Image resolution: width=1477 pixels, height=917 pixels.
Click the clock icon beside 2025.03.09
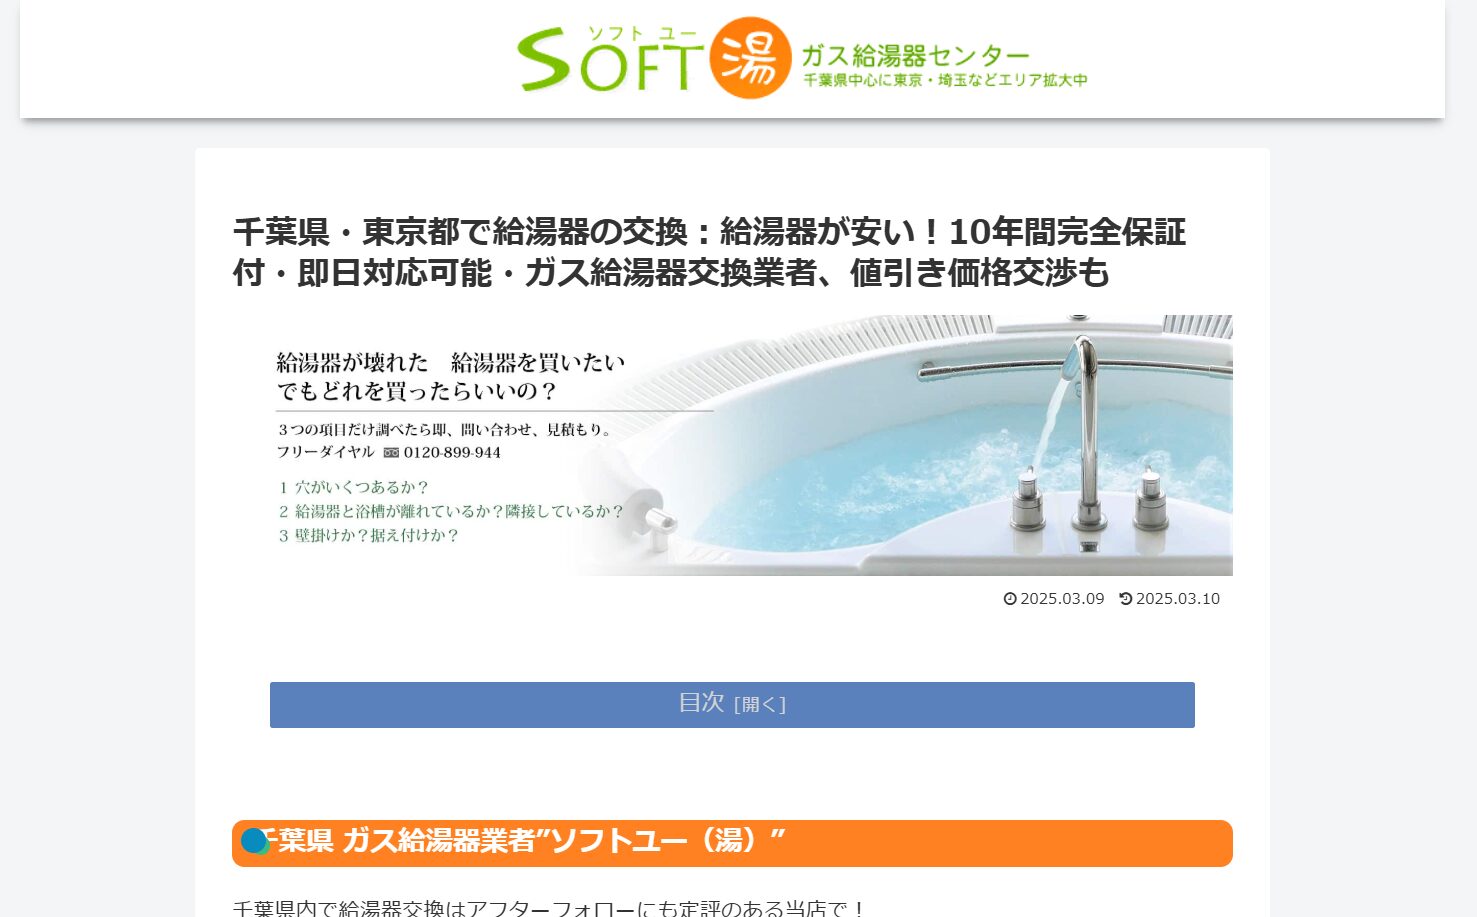pyautogui.click(x=1010, y=599)
